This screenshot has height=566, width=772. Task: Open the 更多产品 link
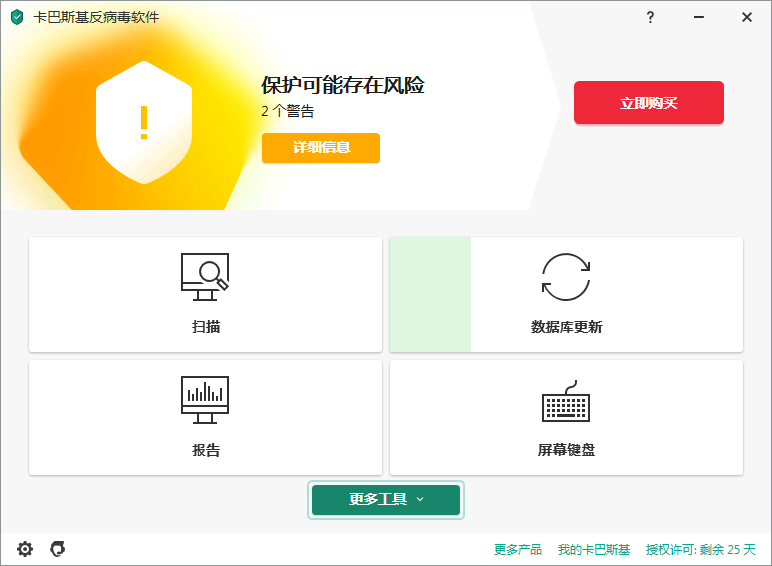pyautogui.click(x=518, y=549)
